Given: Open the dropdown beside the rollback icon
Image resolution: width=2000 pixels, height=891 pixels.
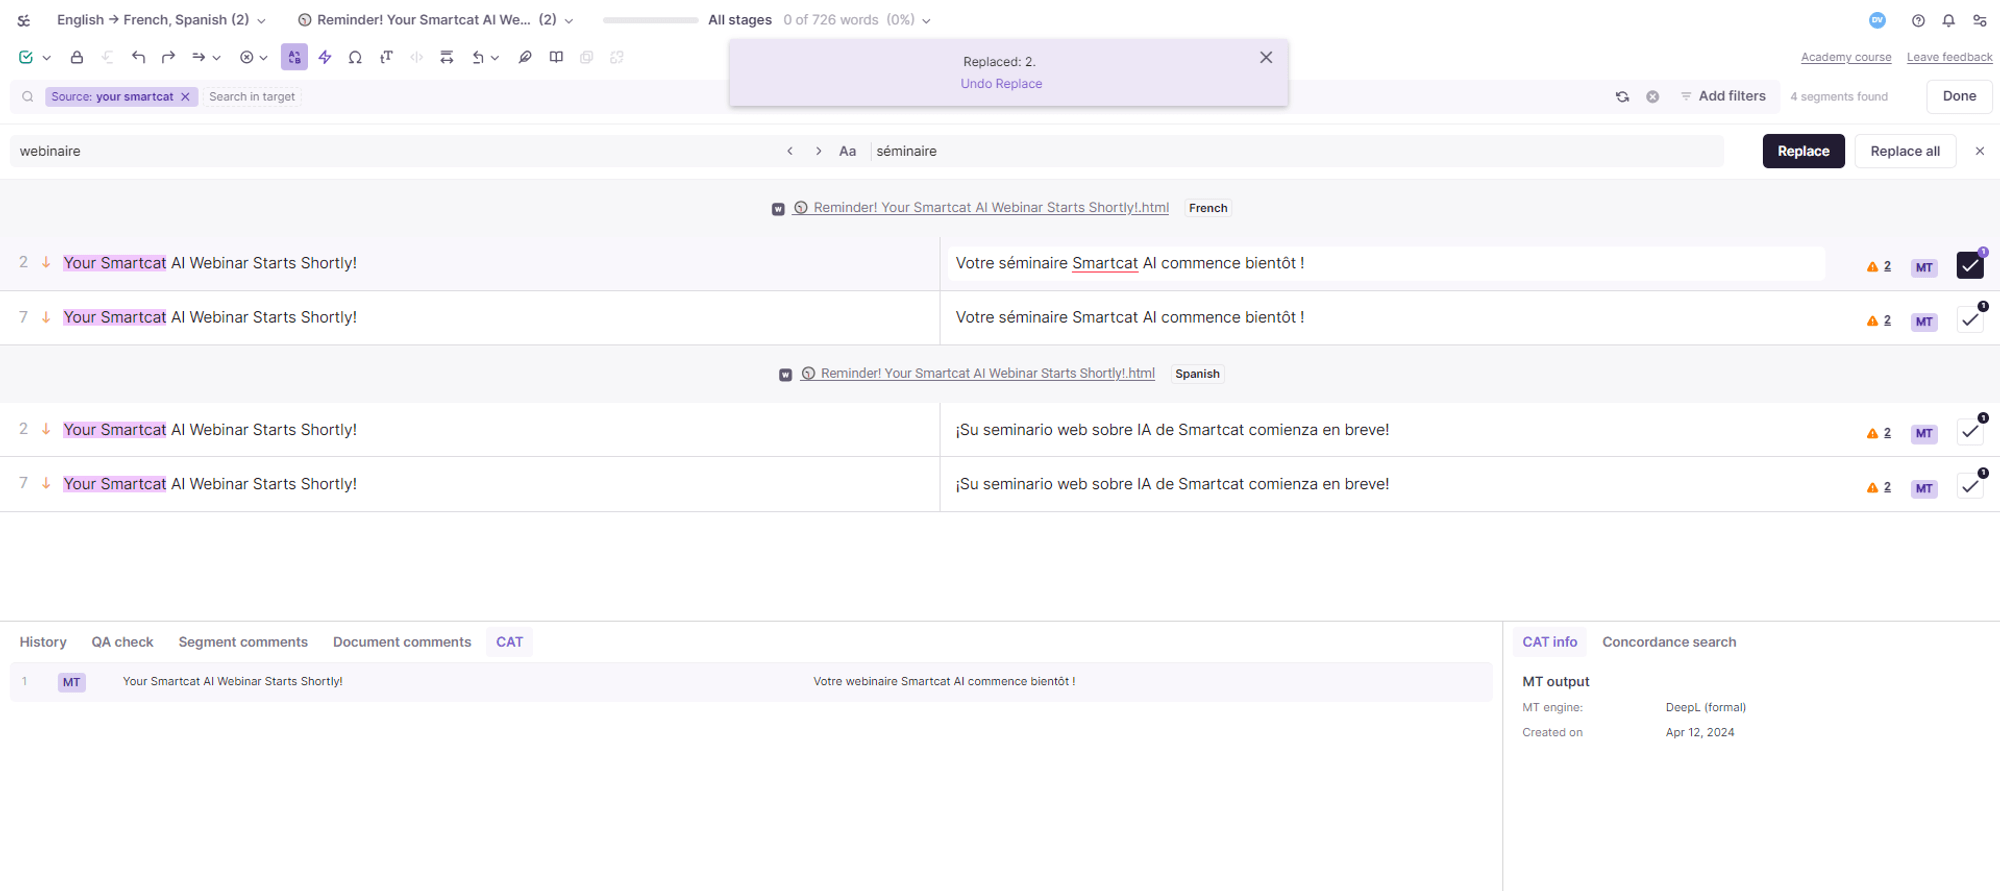Looking at the screenshot, I should point(495,58).
